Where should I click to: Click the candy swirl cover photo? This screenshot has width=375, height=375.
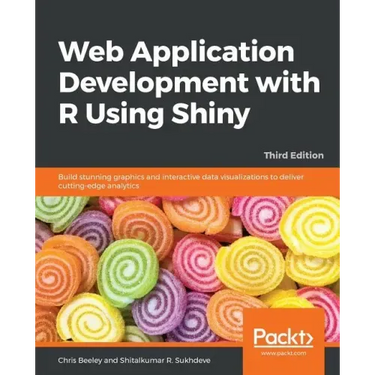coord(187,269)
